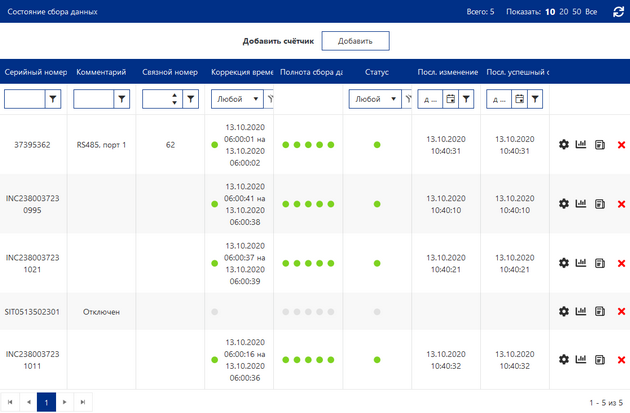Delete meter INC238003723 0995
Screen dimensions: 630x413
(621, 204)
